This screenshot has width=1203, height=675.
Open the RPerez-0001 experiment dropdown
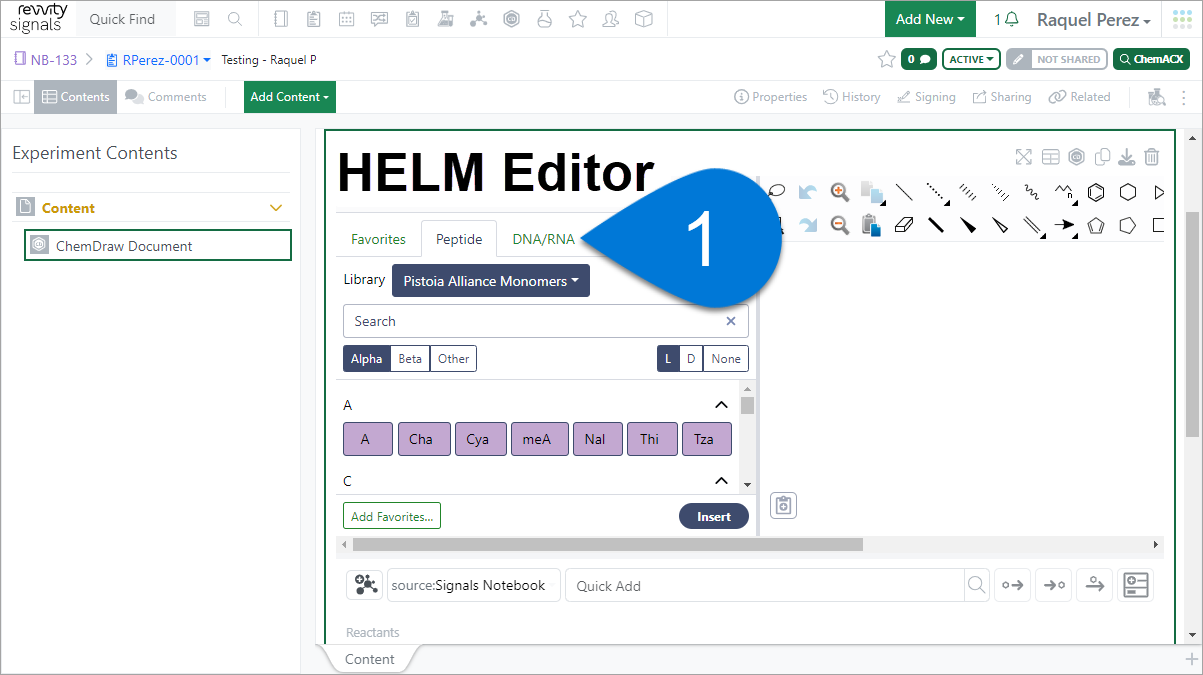click(159, 60)
